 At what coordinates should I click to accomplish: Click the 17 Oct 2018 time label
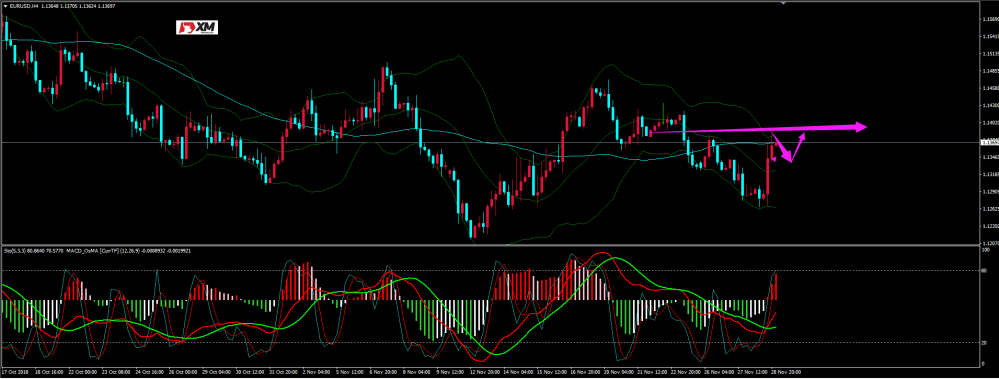15,371
